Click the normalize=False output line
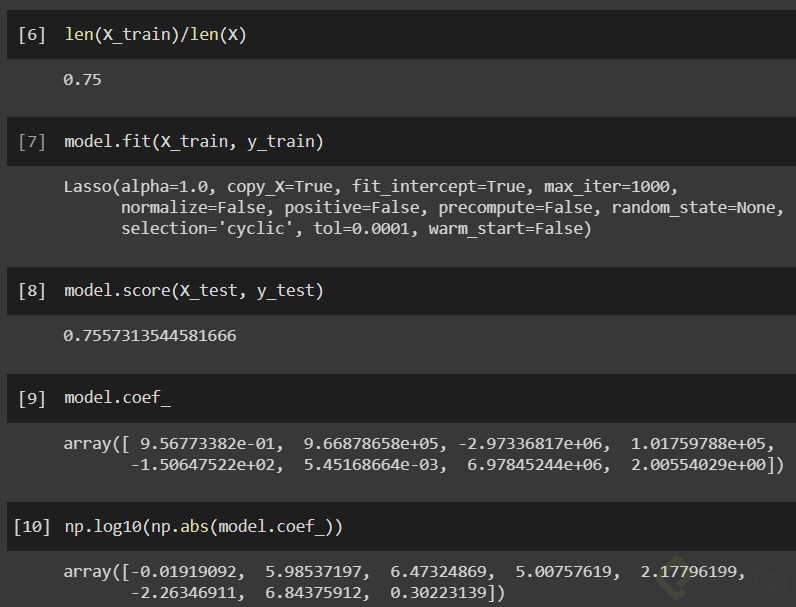The image size is (796, 607). tap(450, 207)
